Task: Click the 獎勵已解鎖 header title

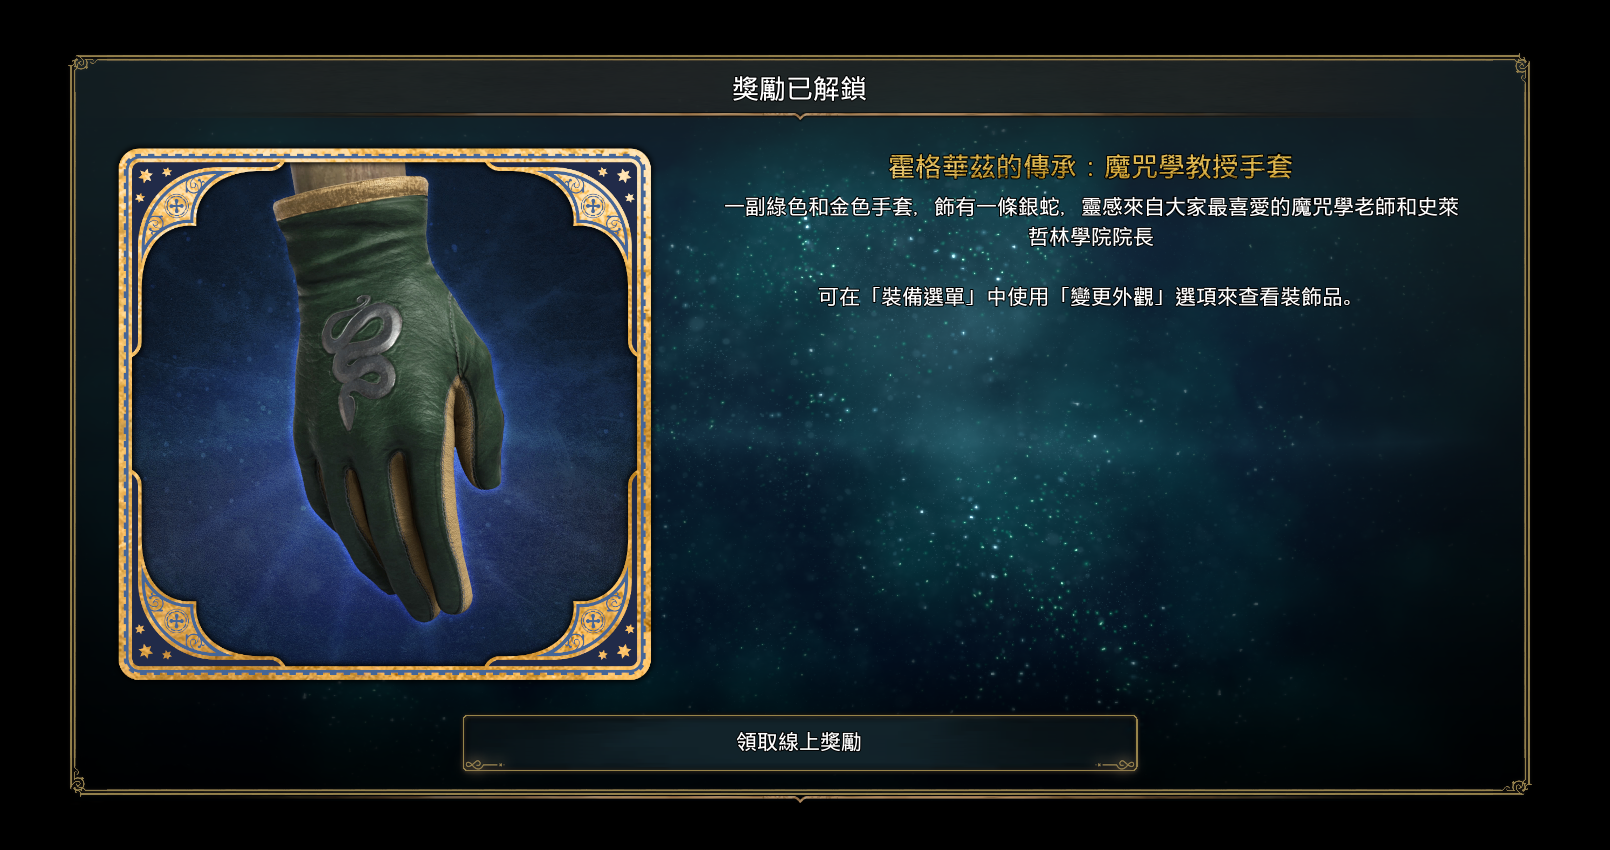Action: point(799,89)
